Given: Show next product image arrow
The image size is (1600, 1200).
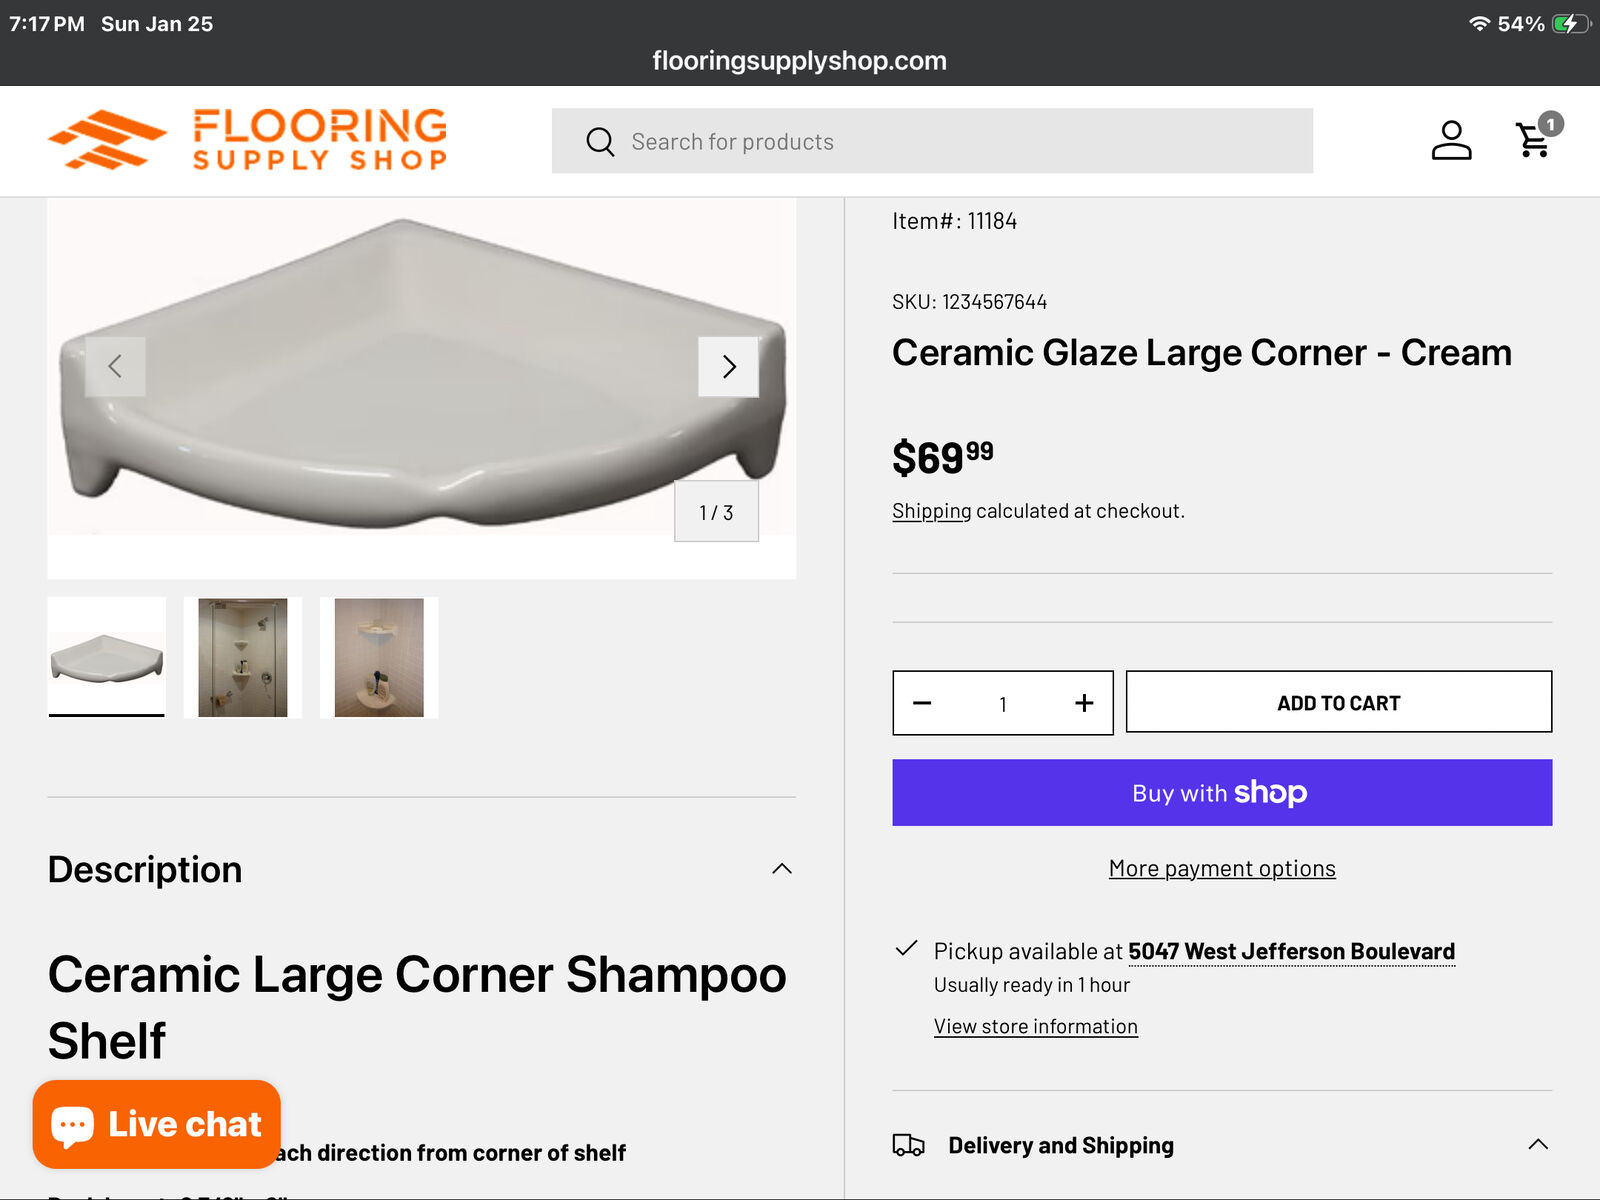Looking at the screenshot, I should pos(728,367).
